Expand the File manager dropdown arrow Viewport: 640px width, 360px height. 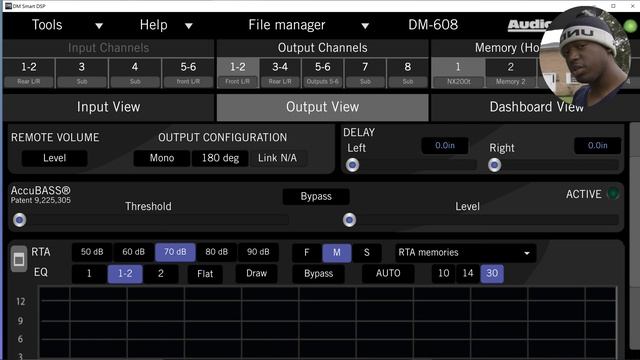click(365, 26)
